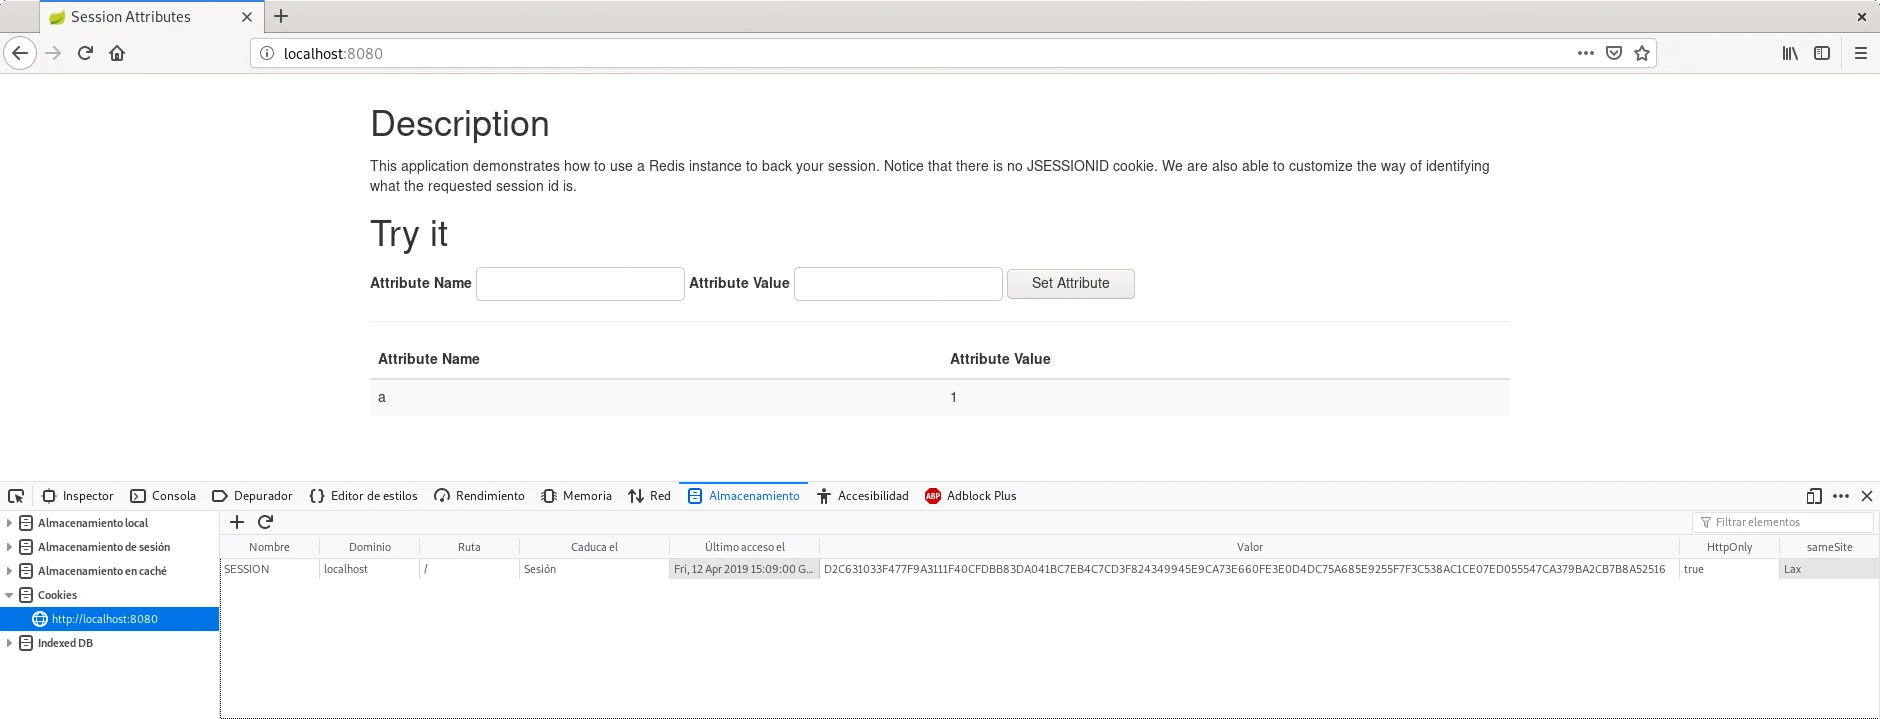Screen dimensions: 1880x719
Task: Refresh the storage cookie list
Action: point(265,522)
